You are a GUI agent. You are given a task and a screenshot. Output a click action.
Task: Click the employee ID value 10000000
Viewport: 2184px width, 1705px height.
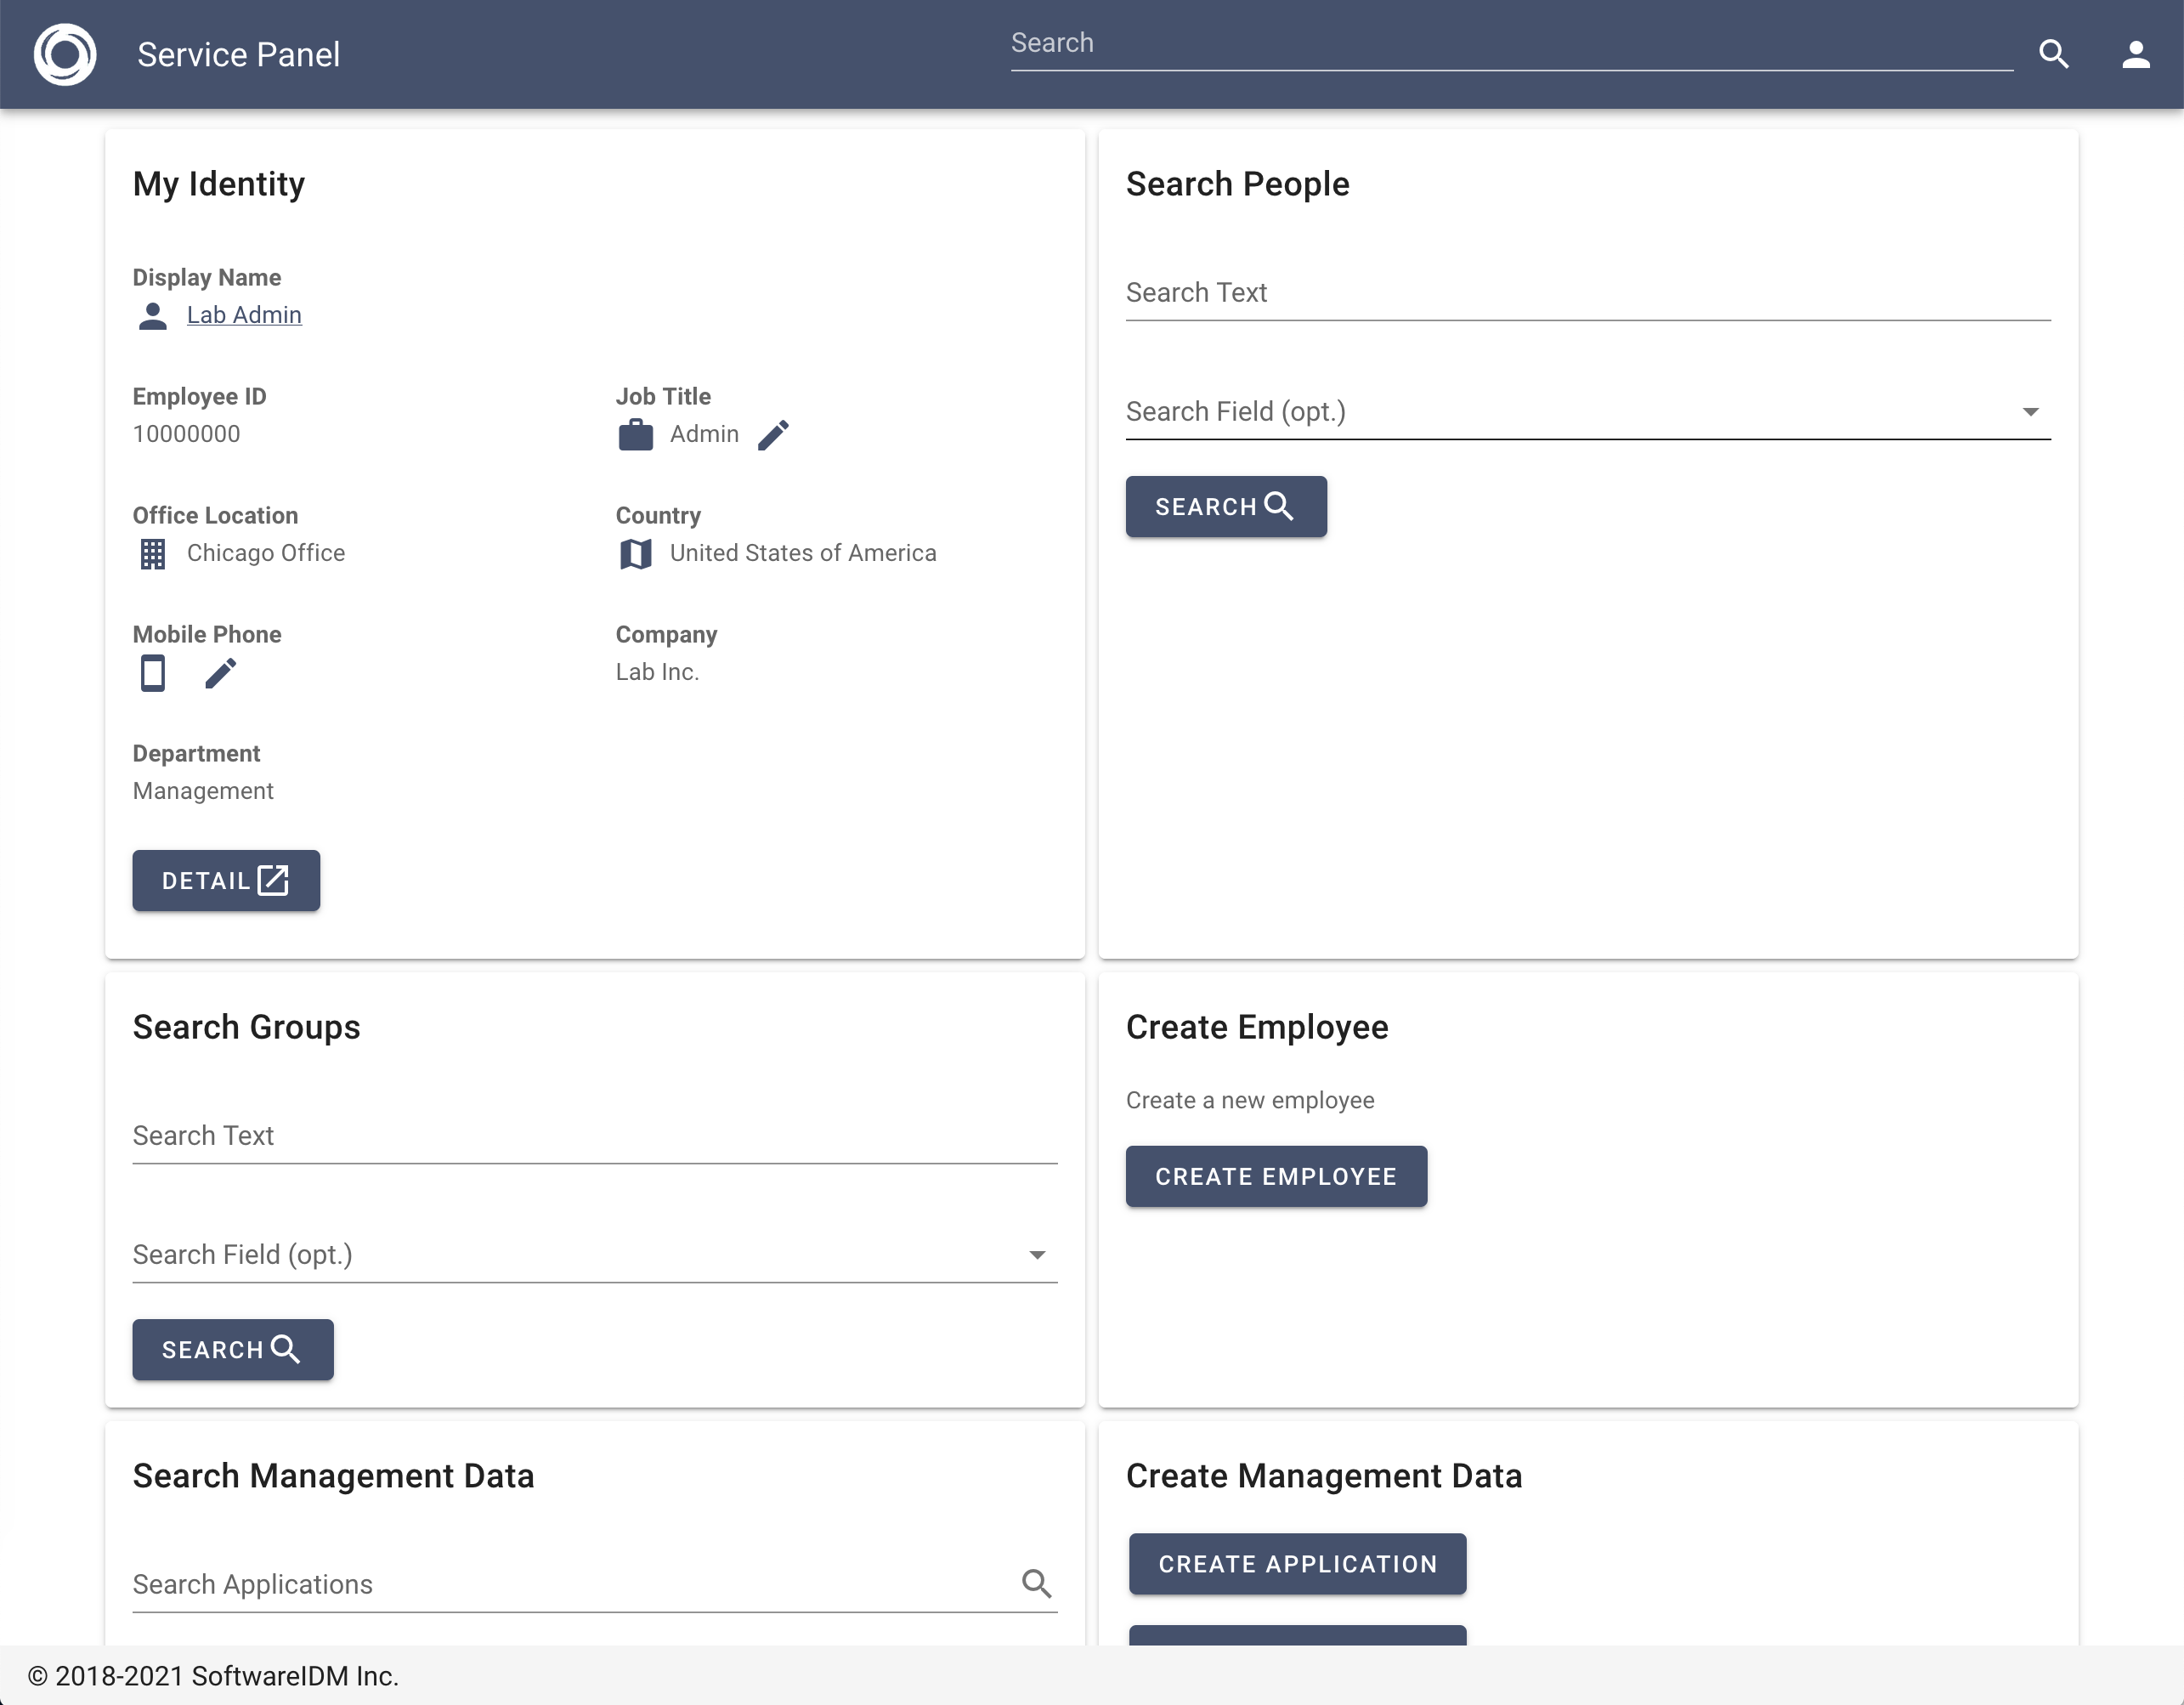click(187, 434)
